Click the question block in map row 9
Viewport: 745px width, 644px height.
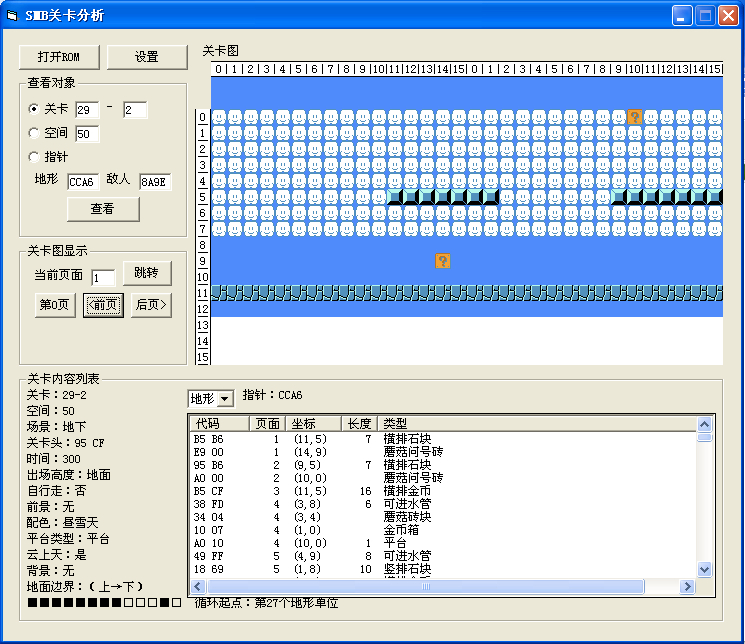pos(443,260)
